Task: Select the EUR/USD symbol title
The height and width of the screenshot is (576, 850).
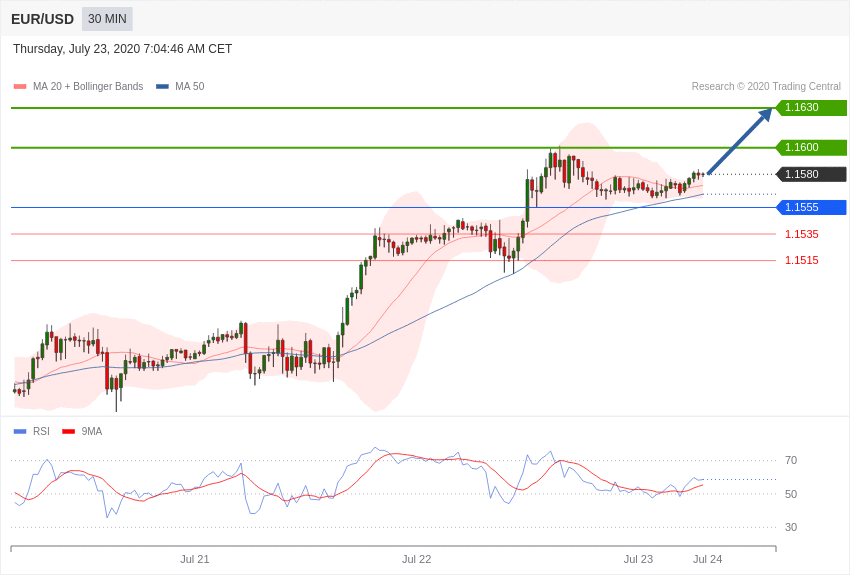Action: [42, 20]
